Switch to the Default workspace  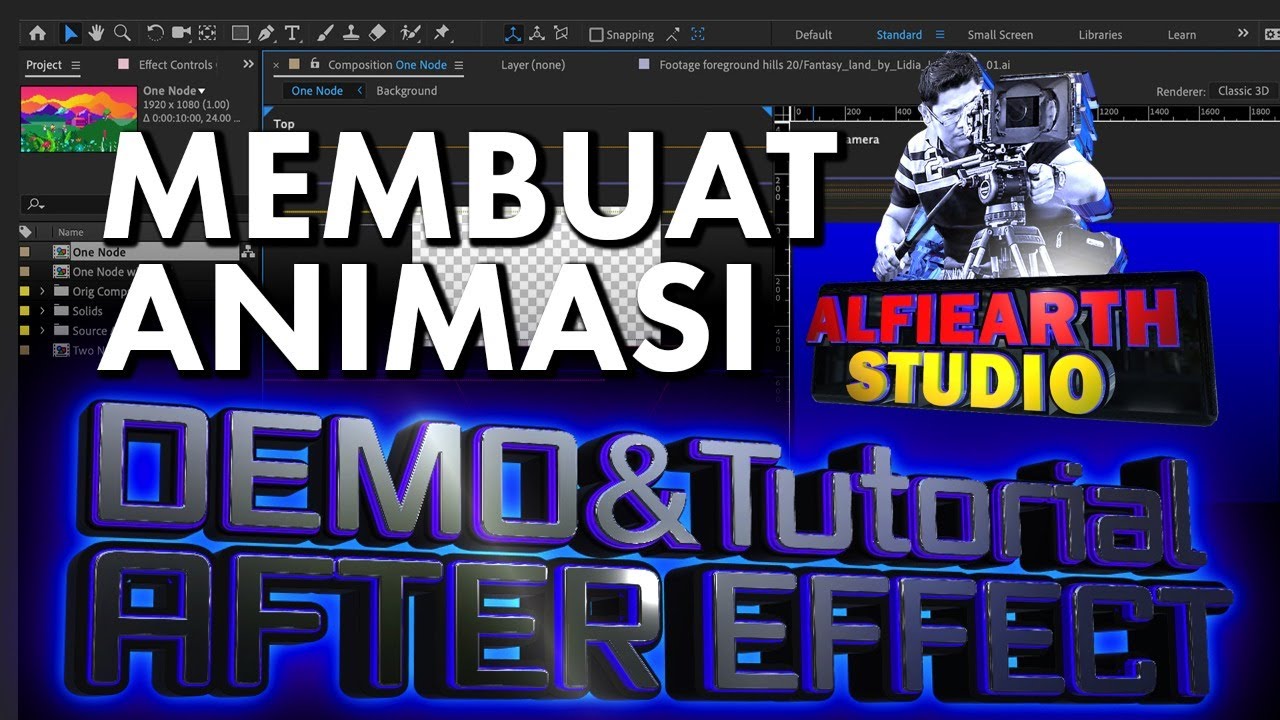(813, 35)
